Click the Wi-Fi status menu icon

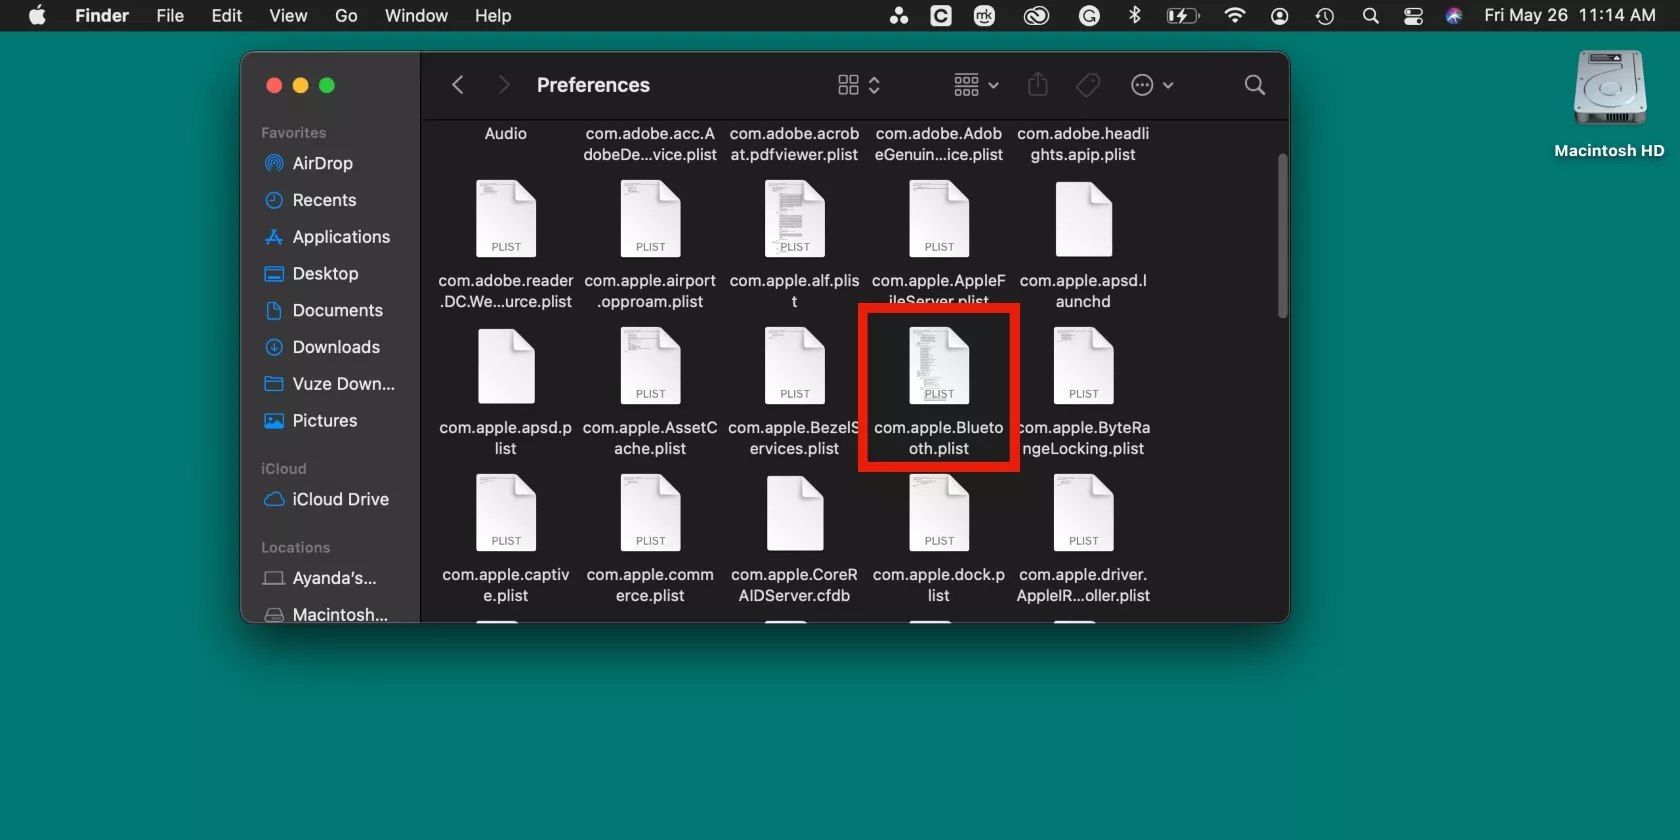click(1235, 15)
